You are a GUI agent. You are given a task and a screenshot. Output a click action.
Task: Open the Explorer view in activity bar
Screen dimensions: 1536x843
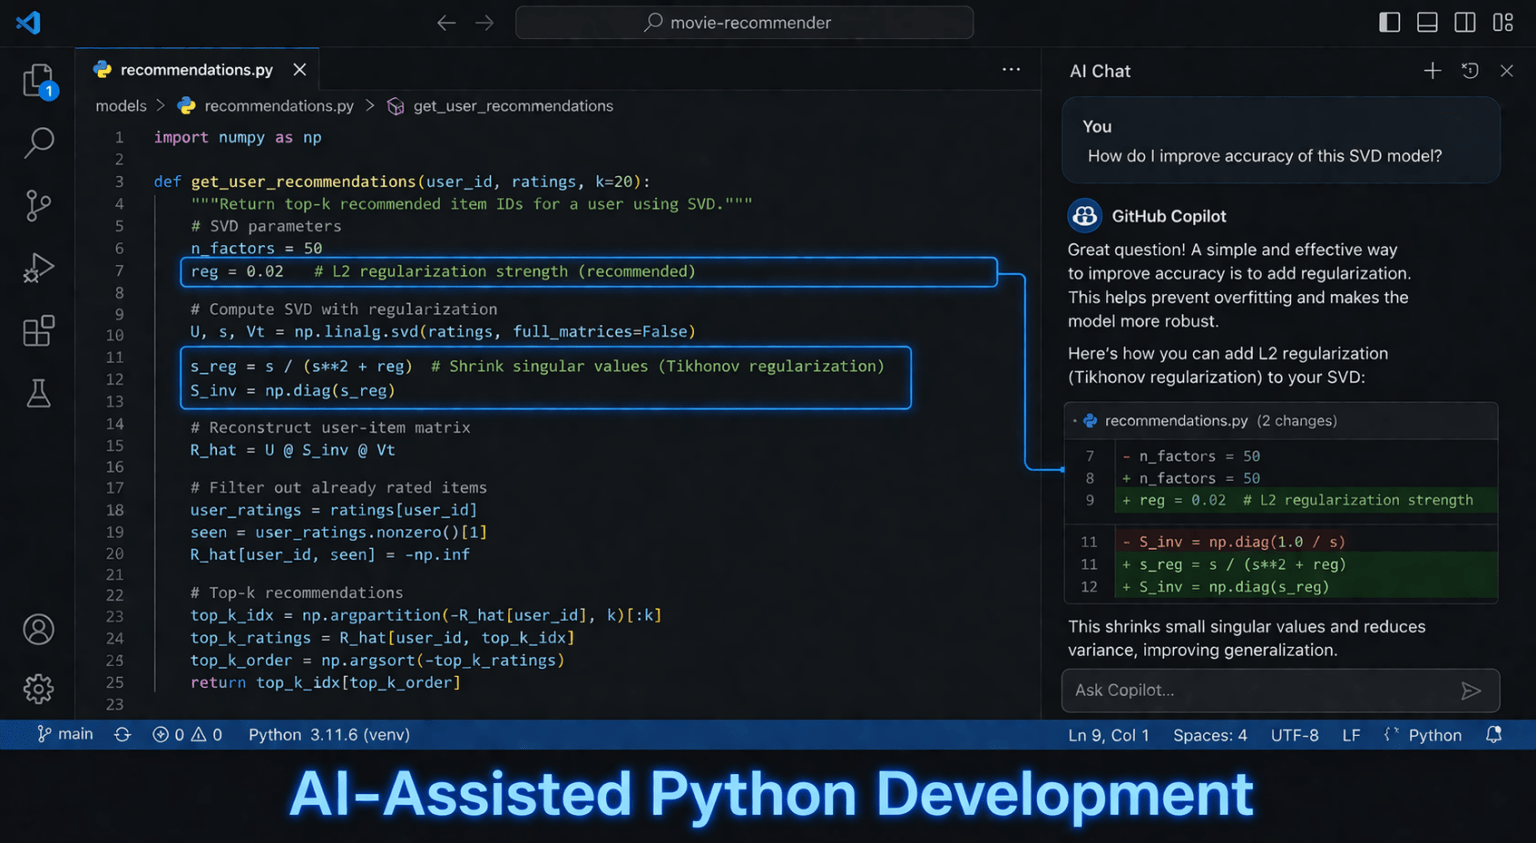[38, 81]
